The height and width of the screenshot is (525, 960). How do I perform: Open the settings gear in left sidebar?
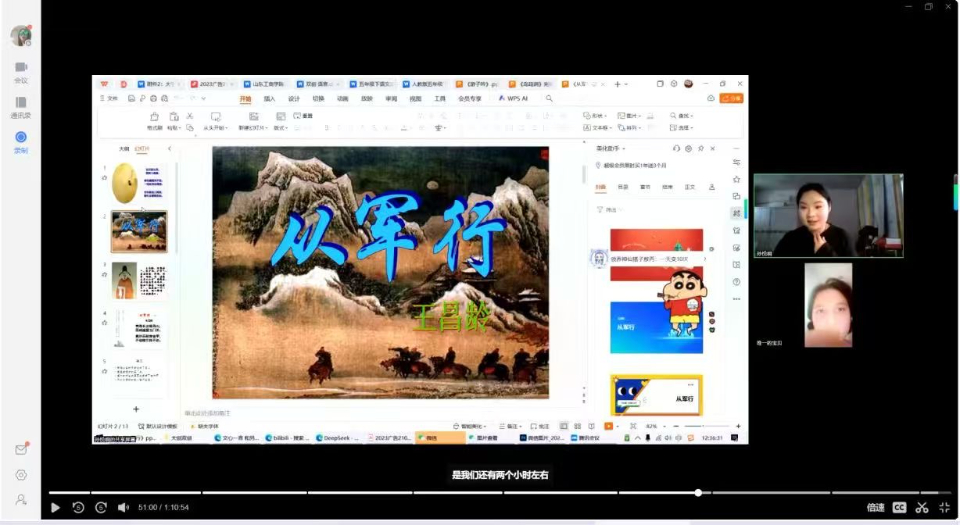21,475
